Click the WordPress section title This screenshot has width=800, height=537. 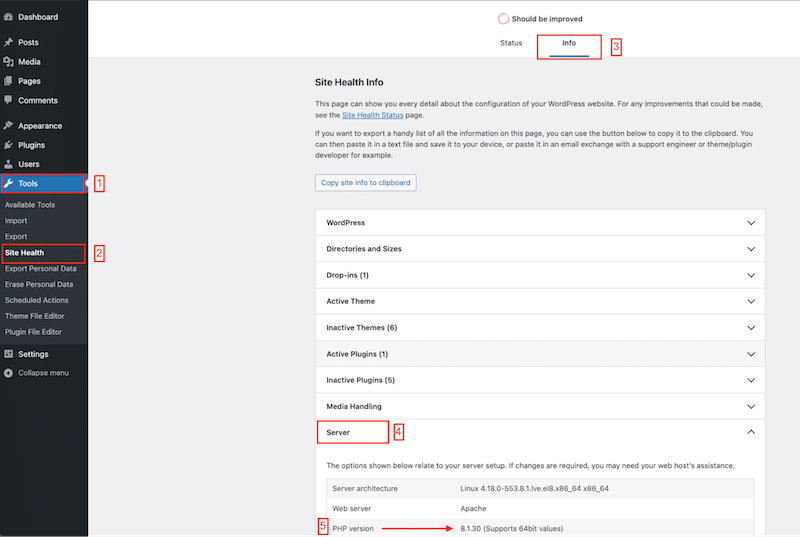click(x=345, y=223)
